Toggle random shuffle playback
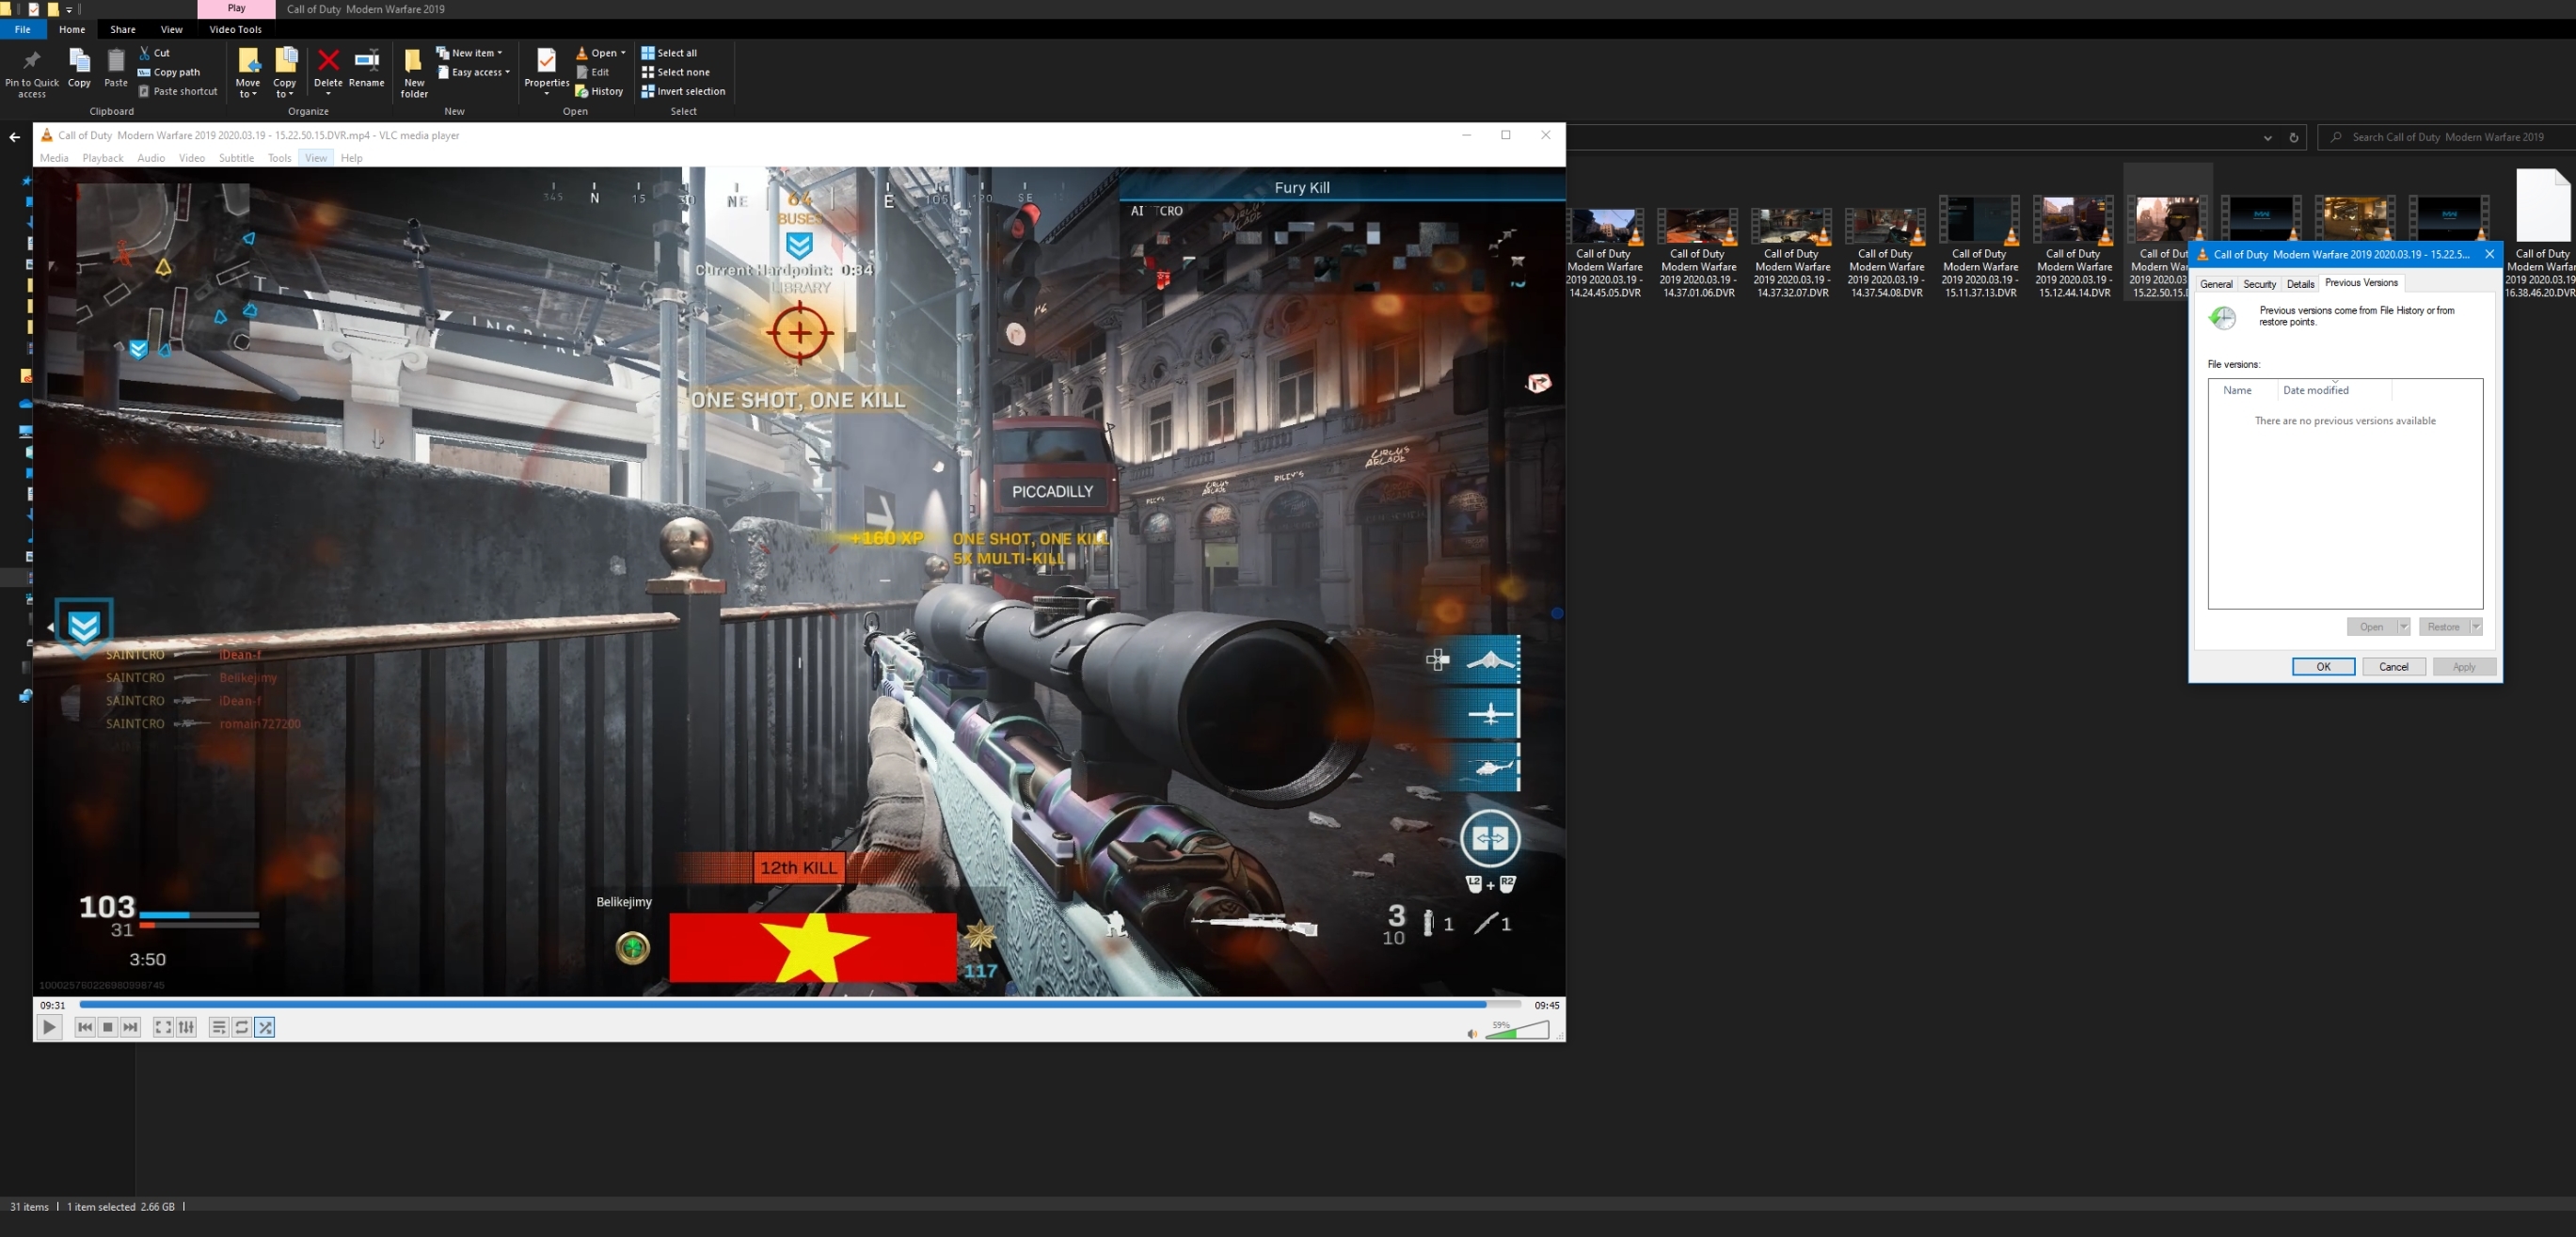 pyautogui.click(x=265, y=1027)
